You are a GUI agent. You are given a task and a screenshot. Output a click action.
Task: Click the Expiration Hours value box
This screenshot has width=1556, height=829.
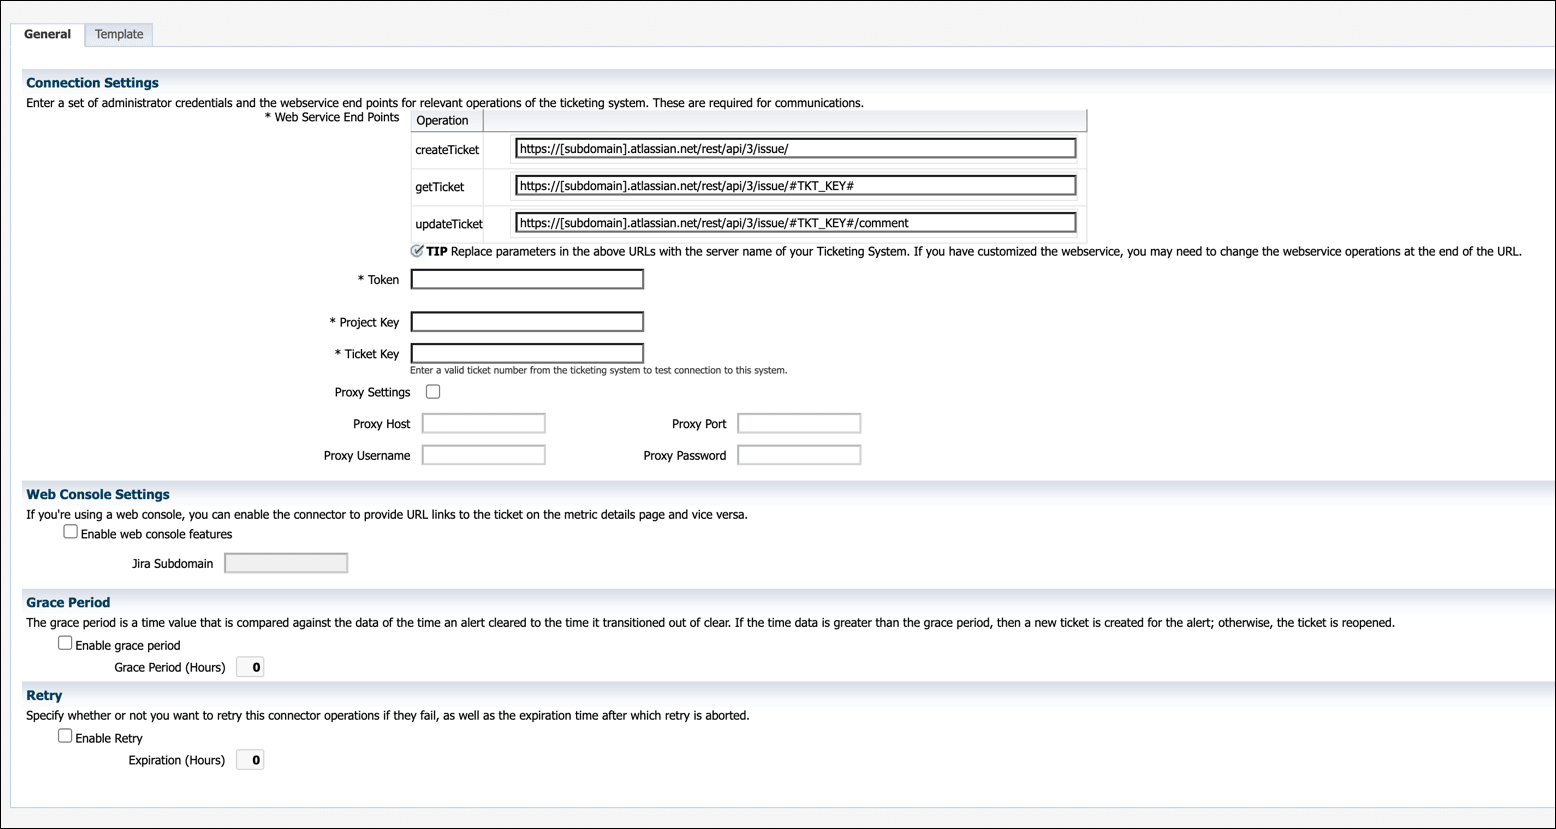click(x=249, y=759)
